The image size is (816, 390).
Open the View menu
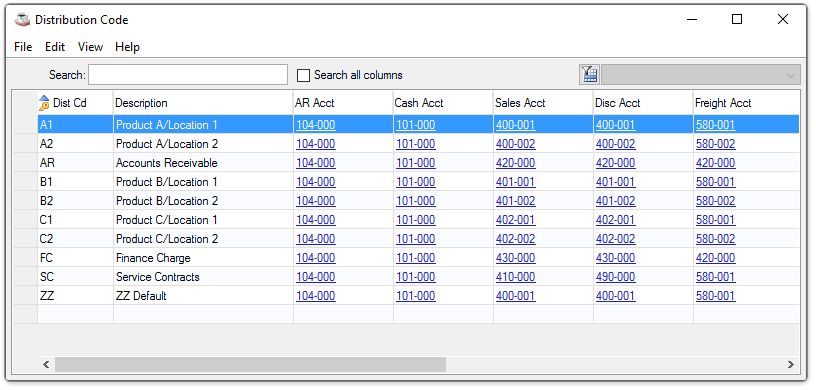click(x=90, y=47)
